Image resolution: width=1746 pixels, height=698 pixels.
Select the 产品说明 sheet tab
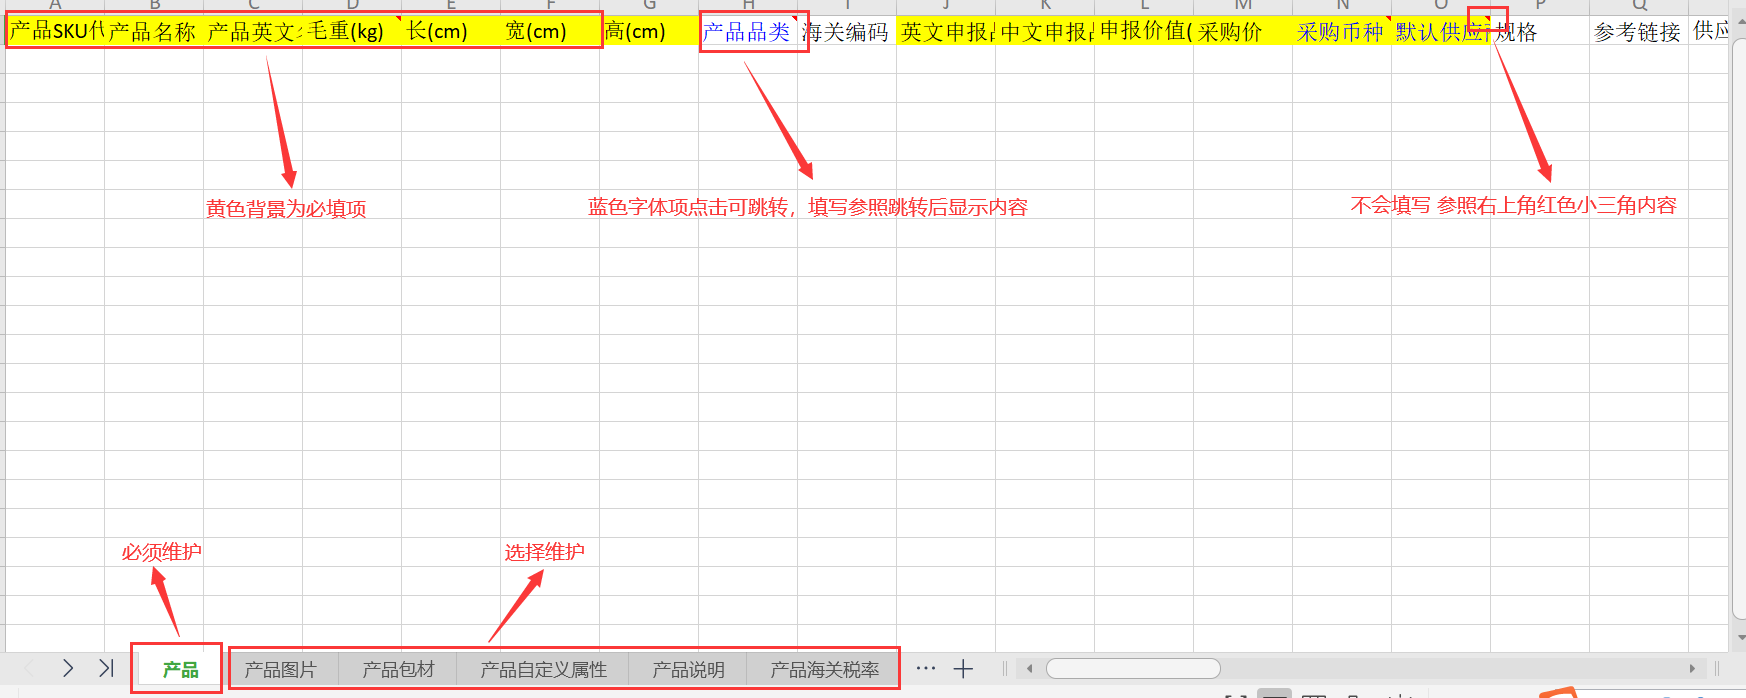[688, 670]
